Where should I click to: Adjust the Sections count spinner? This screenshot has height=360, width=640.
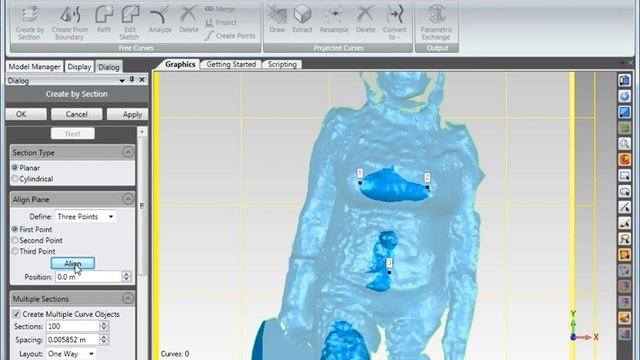tap(104, 326)
